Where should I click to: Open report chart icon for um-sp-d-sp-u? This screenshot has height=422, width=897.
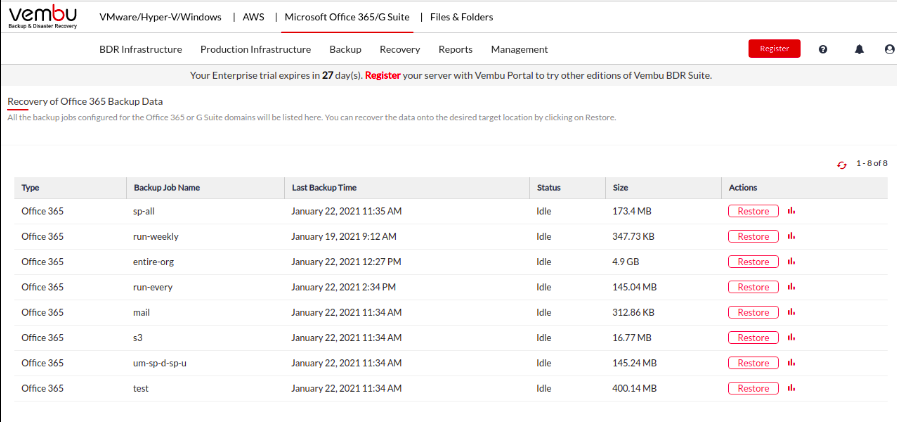792,363
